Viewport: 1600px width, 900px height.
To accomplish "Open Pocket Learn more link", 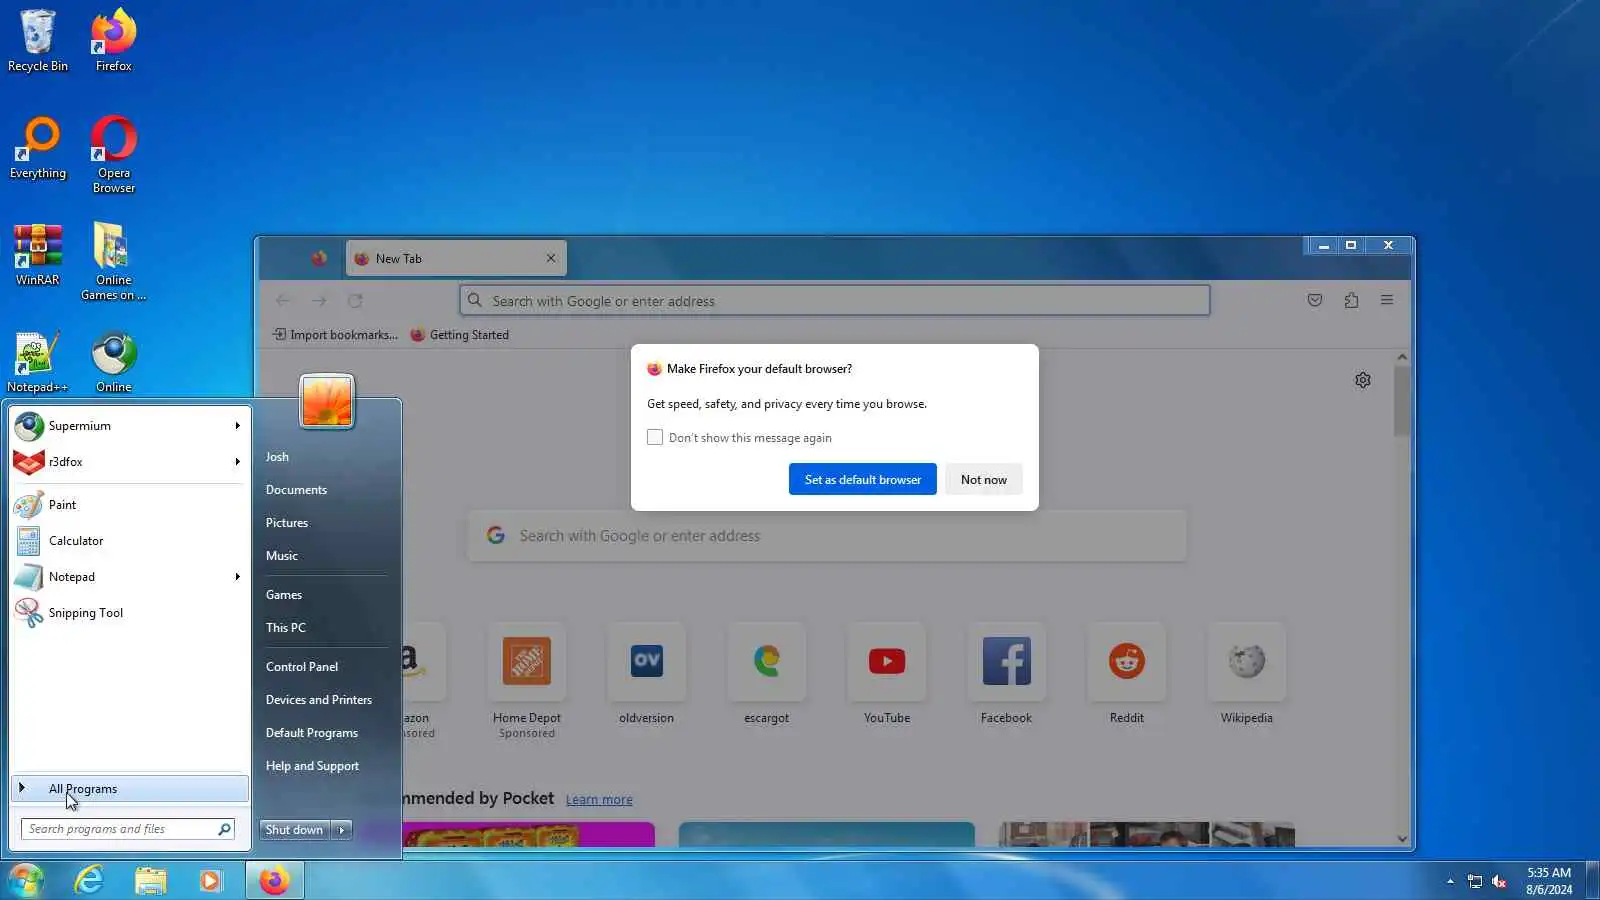I will click(599, 800).
